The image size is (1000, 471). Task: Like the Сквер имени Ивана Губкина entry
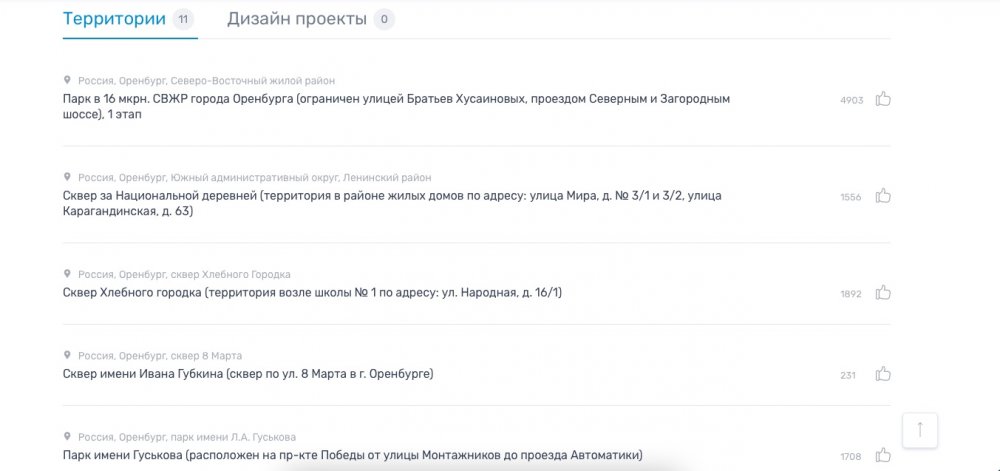pyautogui.click(x=883, y=374)
